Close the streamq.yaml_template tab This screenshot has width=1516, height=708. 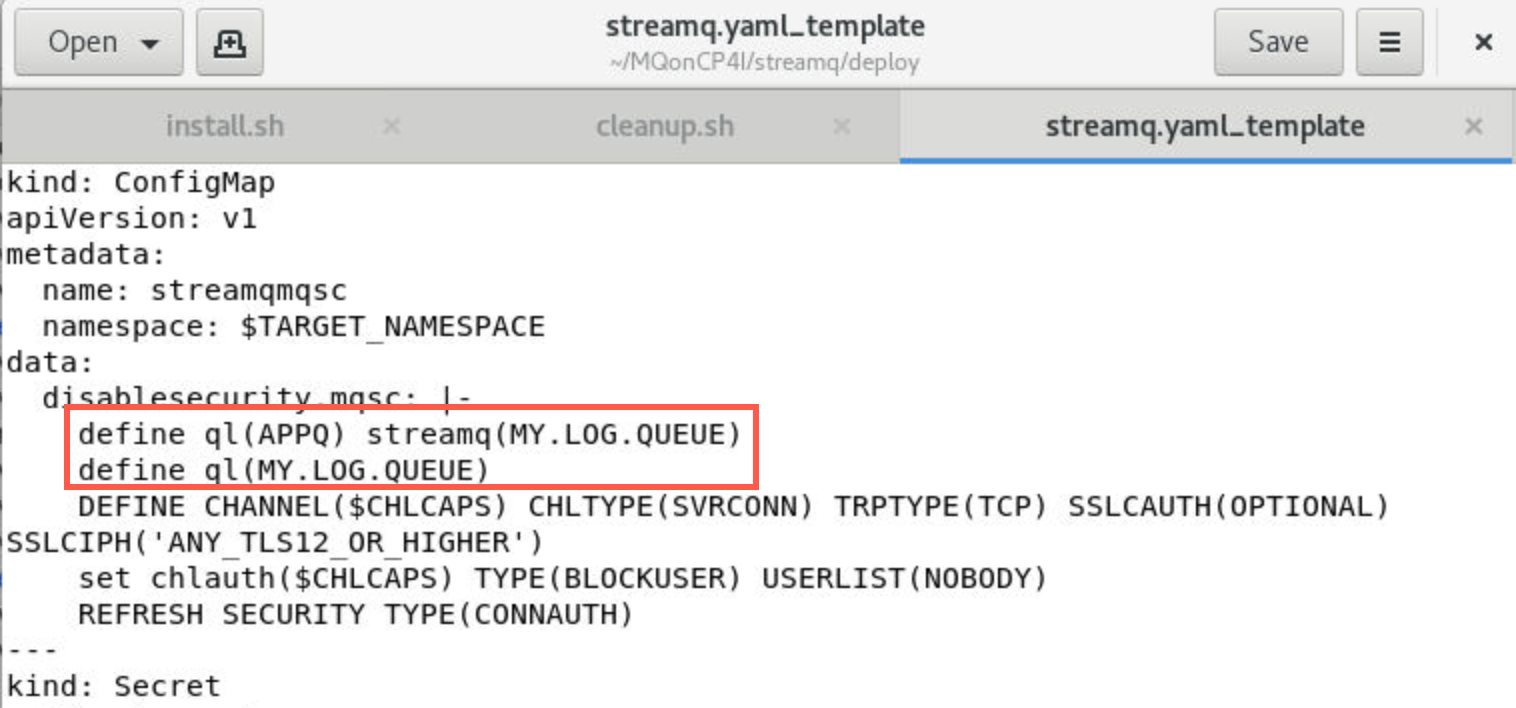tap(1473, 127)
